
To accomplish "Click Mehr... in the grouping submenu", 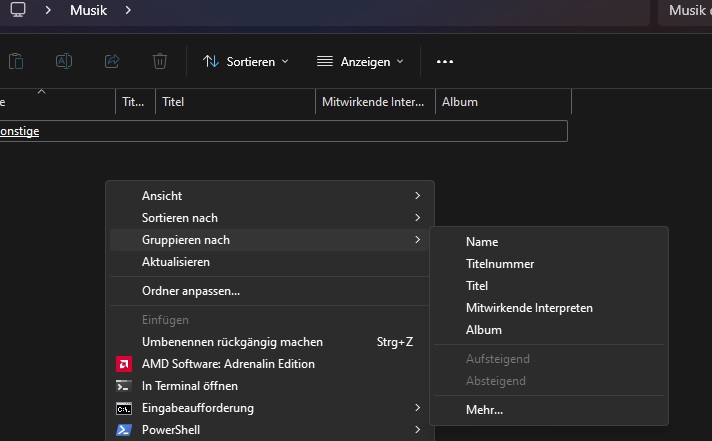I will (484, 409).
